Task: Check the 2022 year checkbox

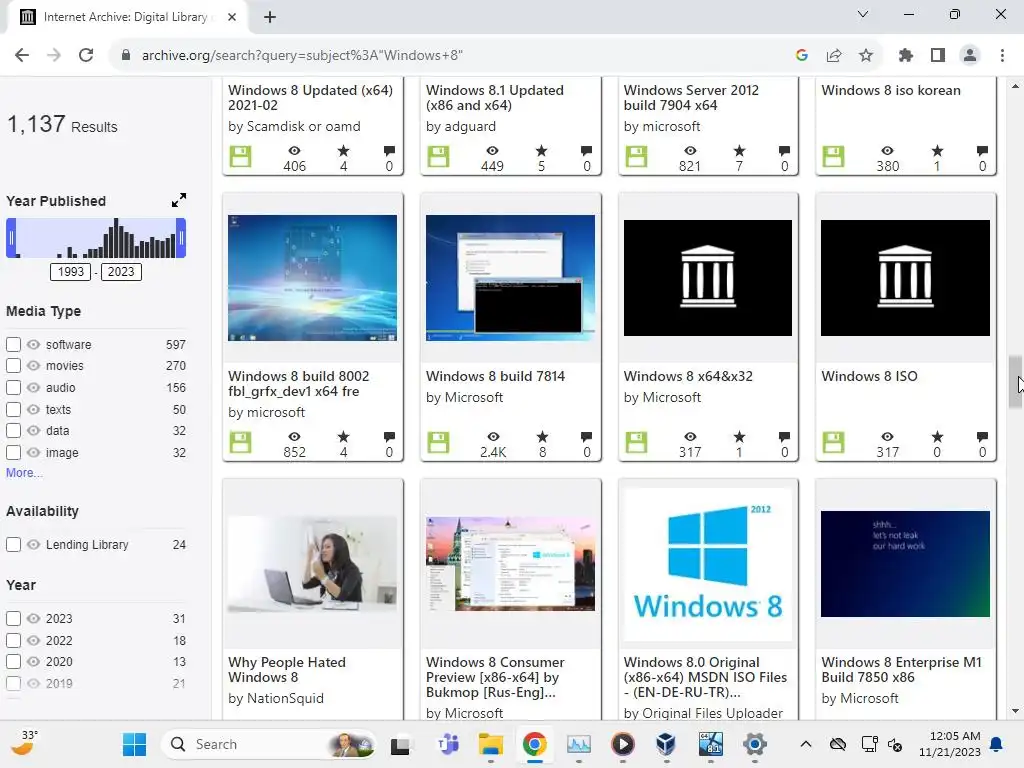Action: coord(13,641)
